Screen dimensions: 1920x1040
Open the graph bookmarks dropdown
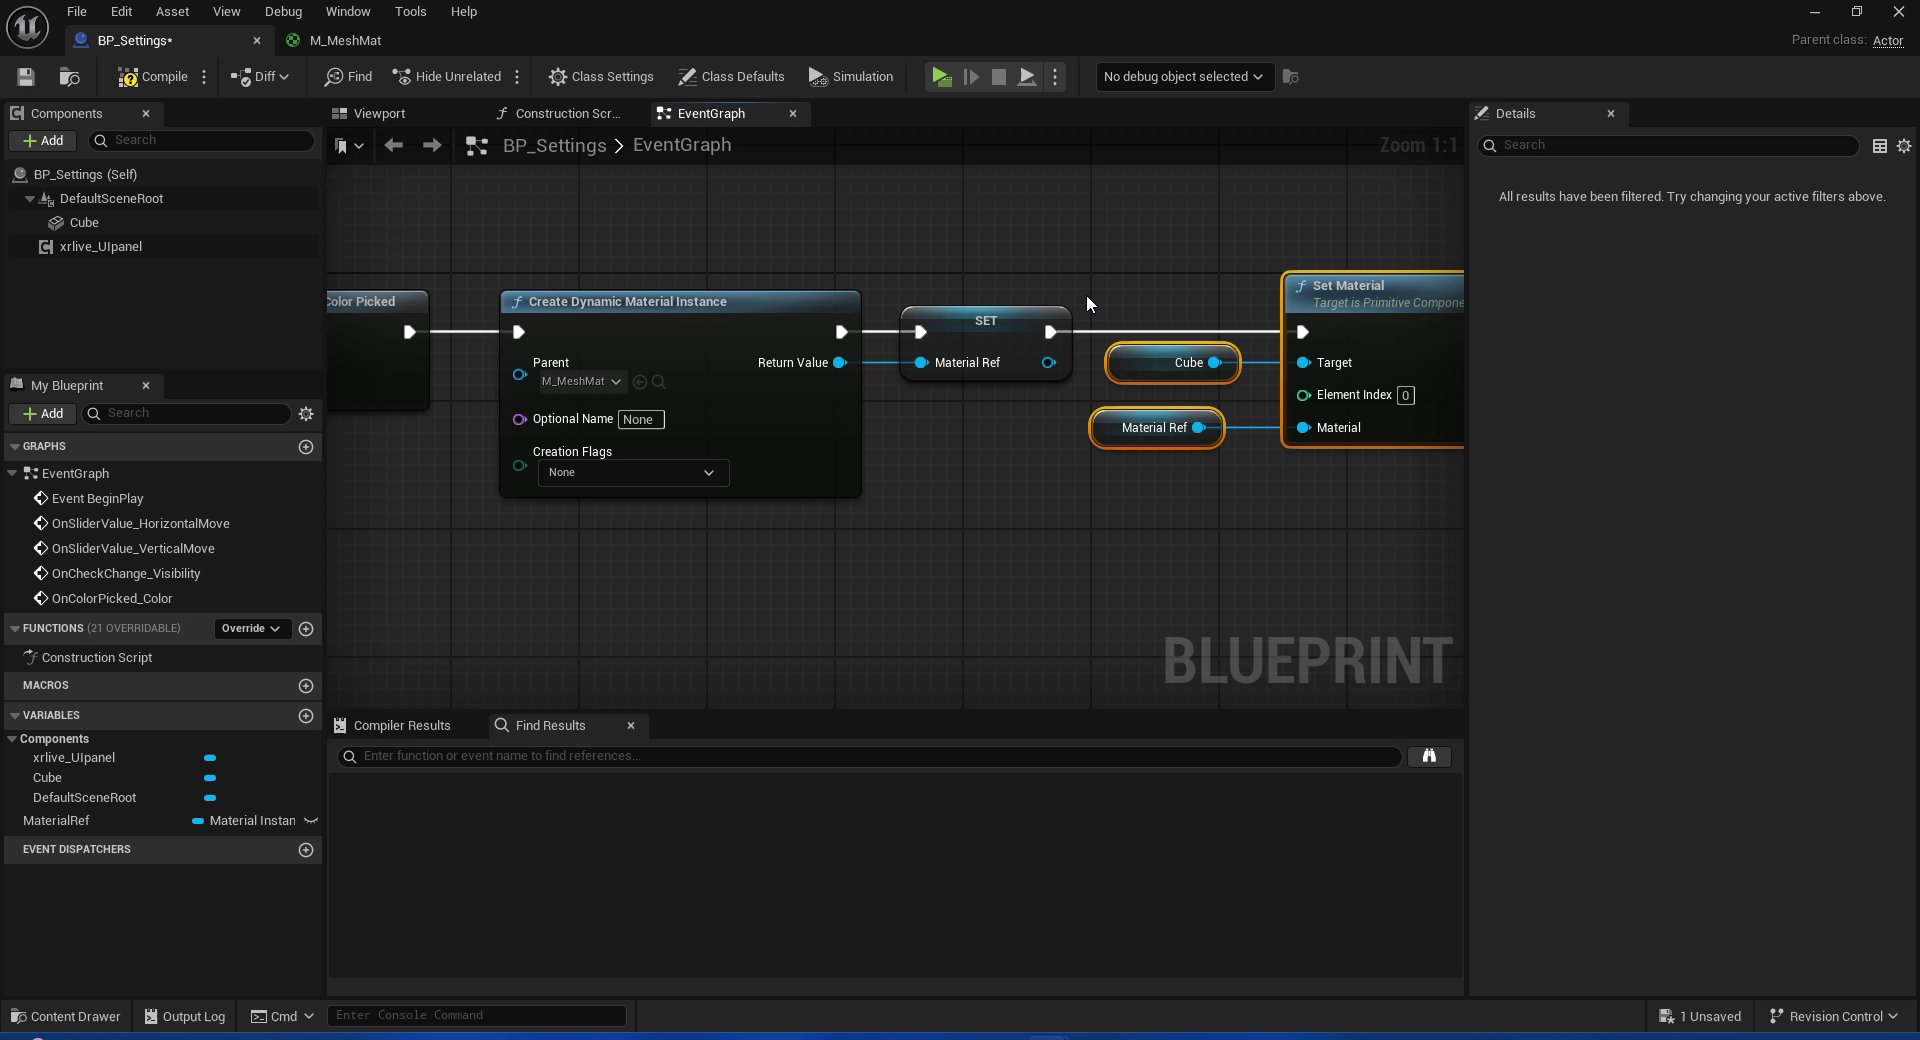click(349, 146)
